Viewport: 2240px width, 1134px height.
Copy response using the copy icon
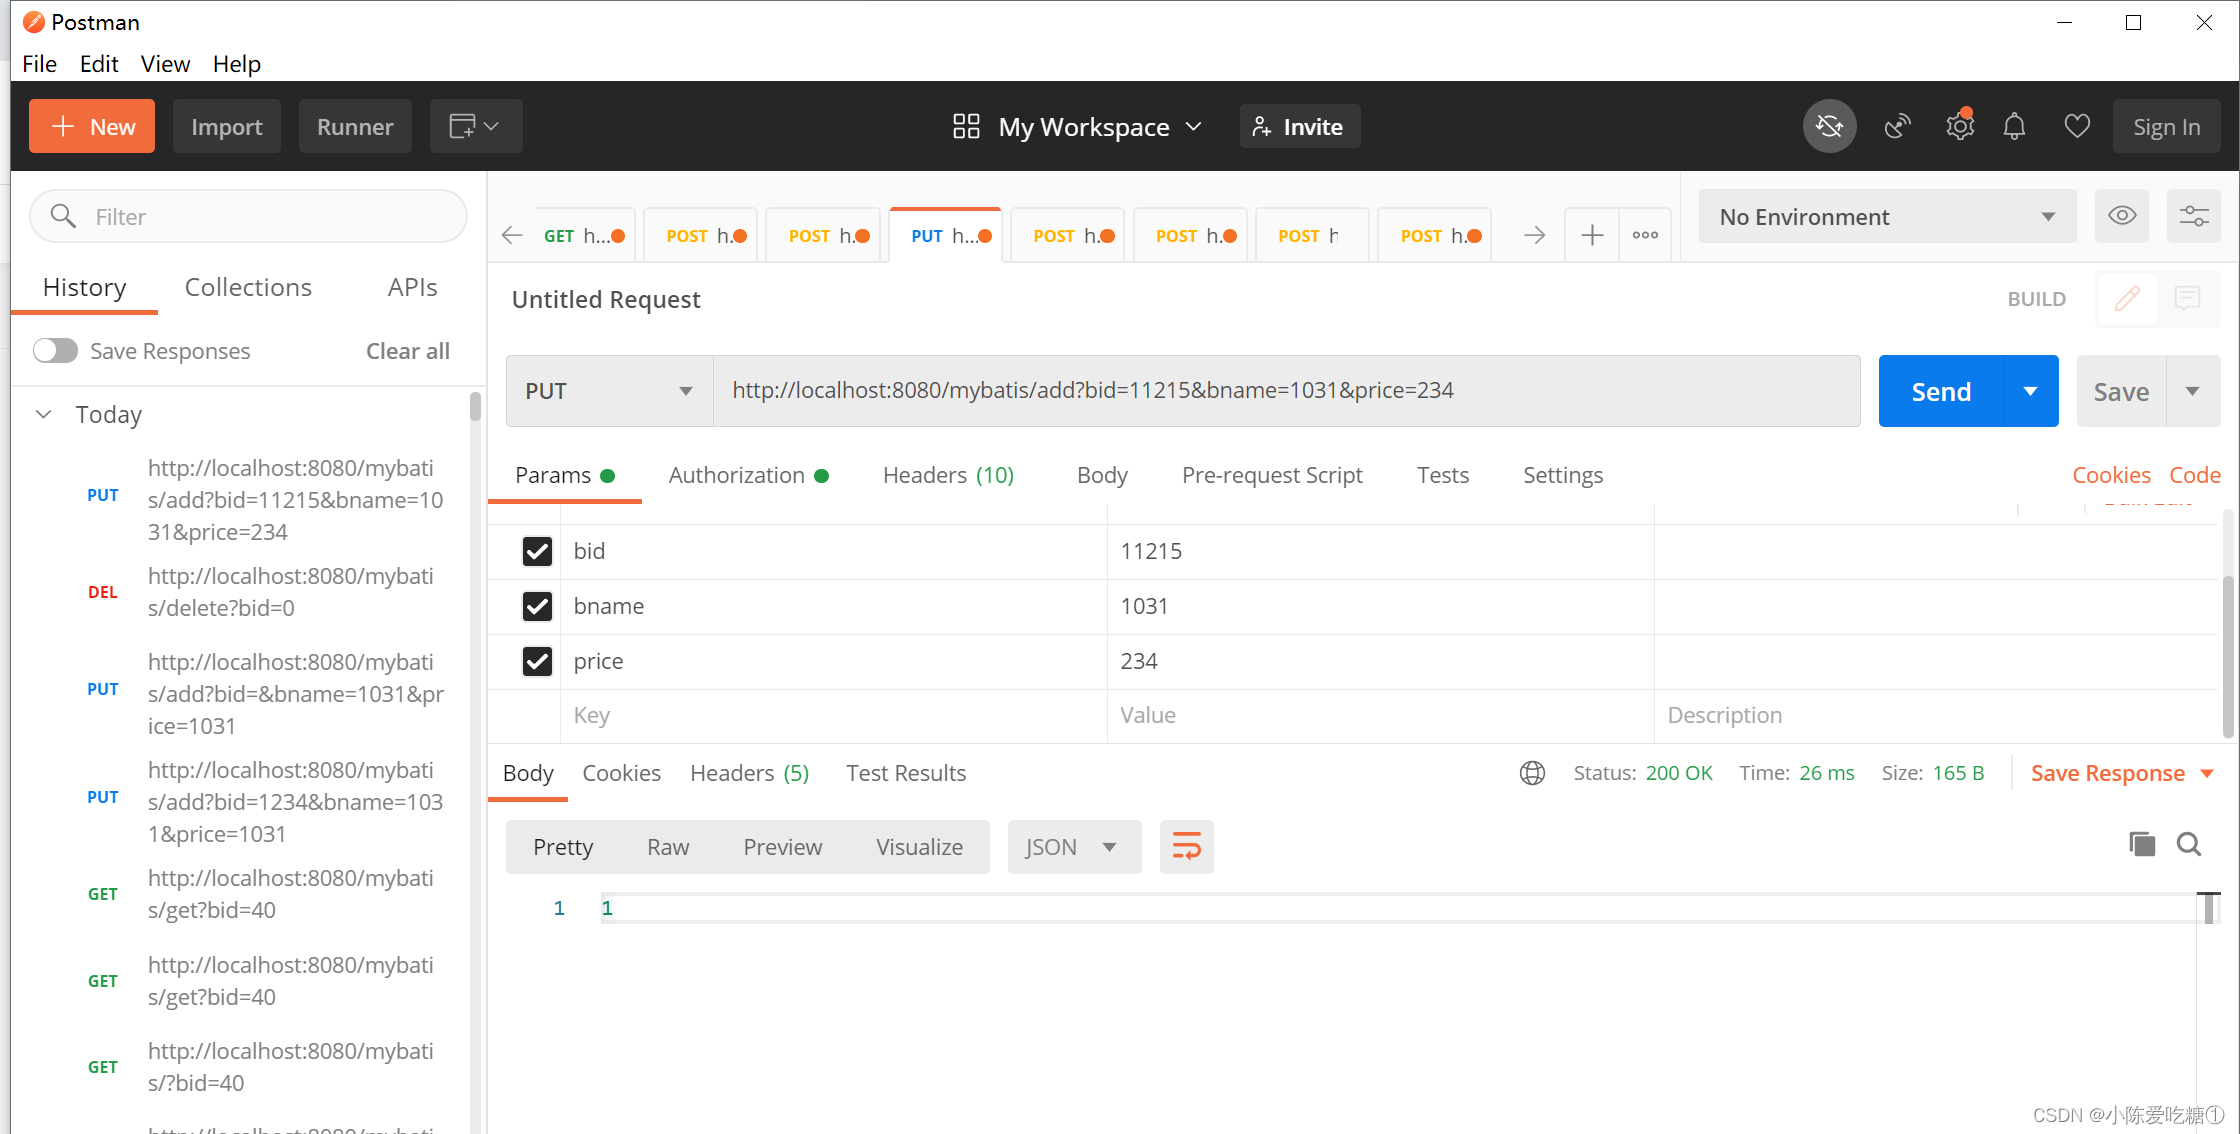coord(2141,845)
